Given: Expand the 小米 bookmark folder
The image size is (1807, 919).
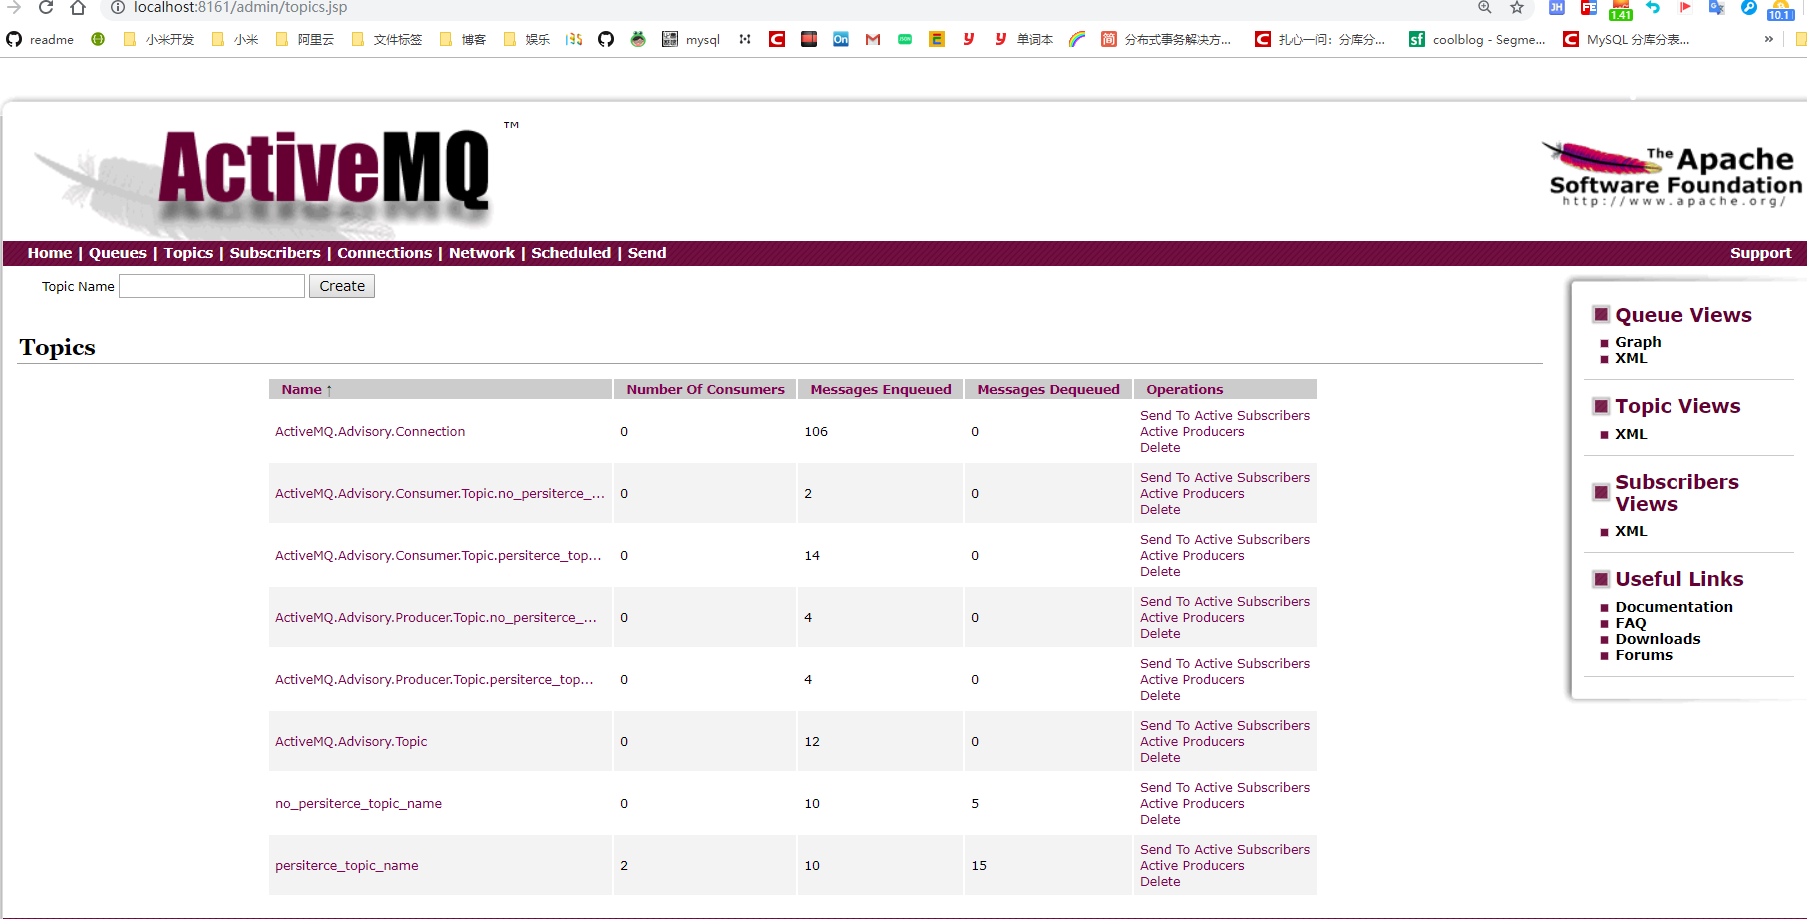Looking at the screenshot, I should tap(235, 39).
